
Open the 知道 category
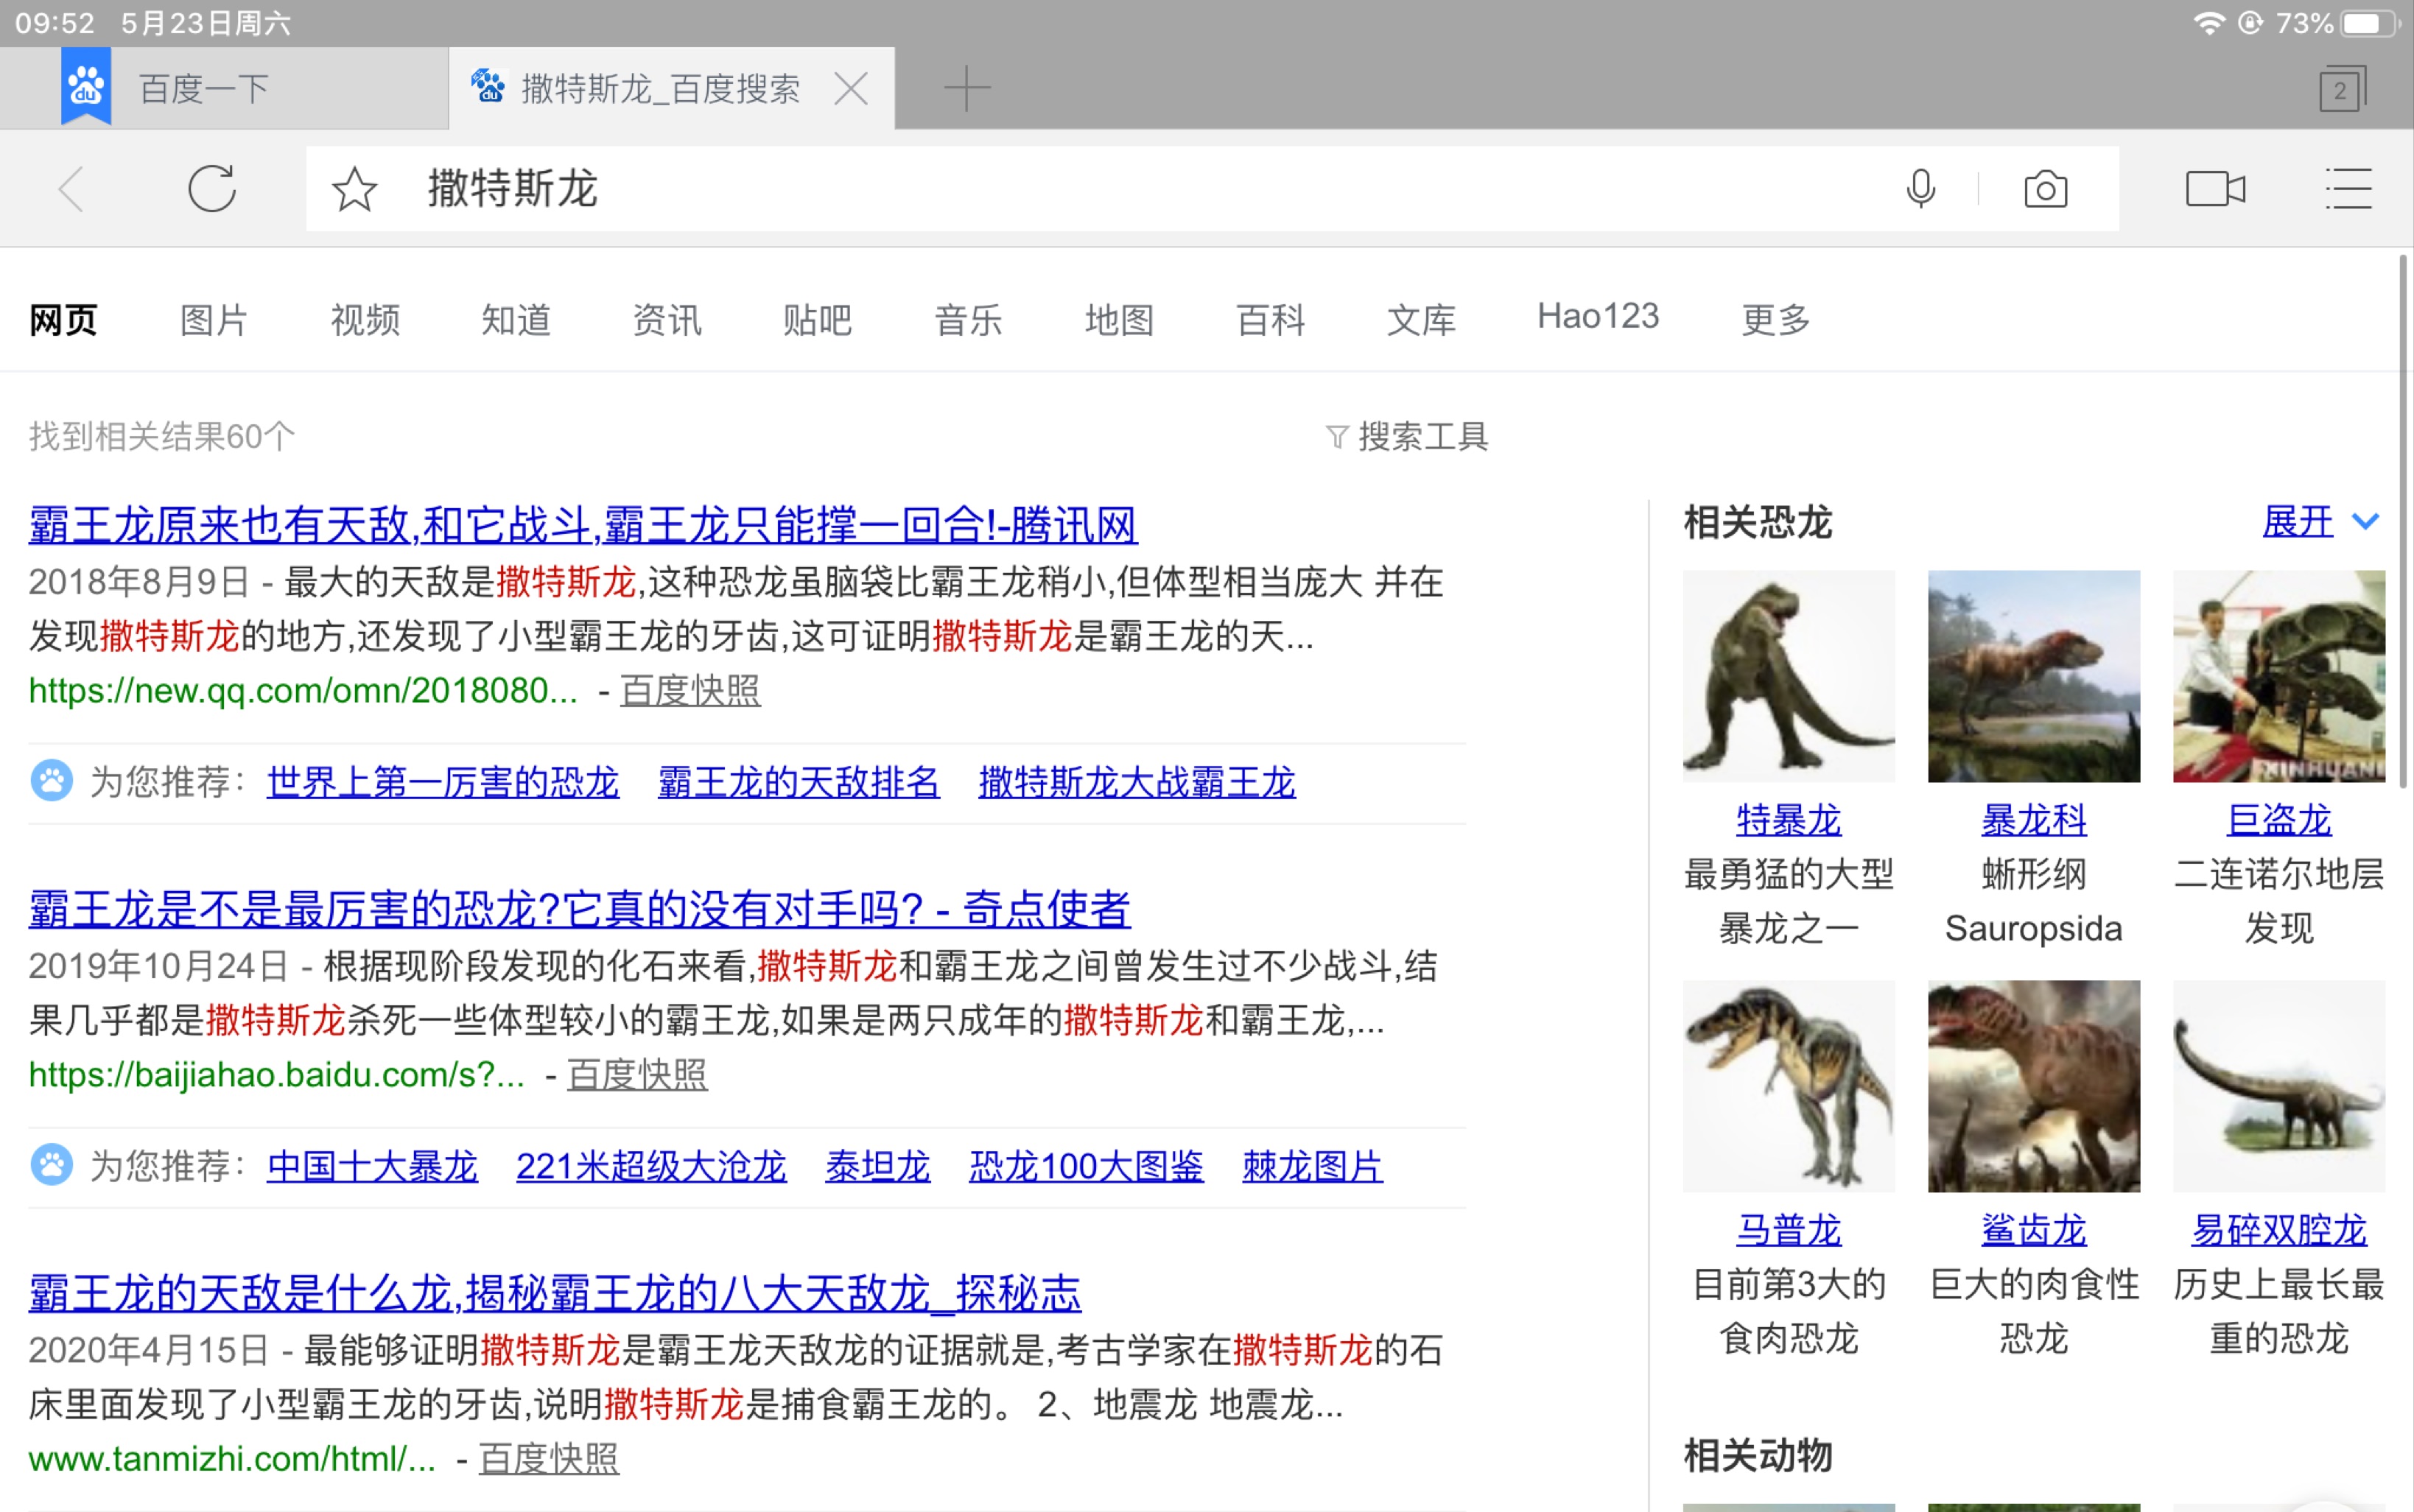tap(516, 320)
